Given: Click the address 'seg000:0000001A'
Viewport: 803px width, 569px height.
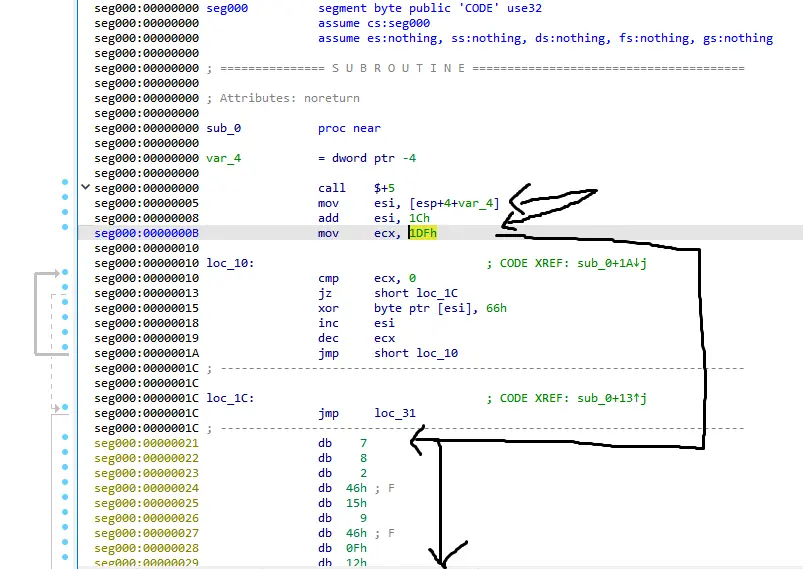Looking at the screenshot, I should tap(146, 353).
